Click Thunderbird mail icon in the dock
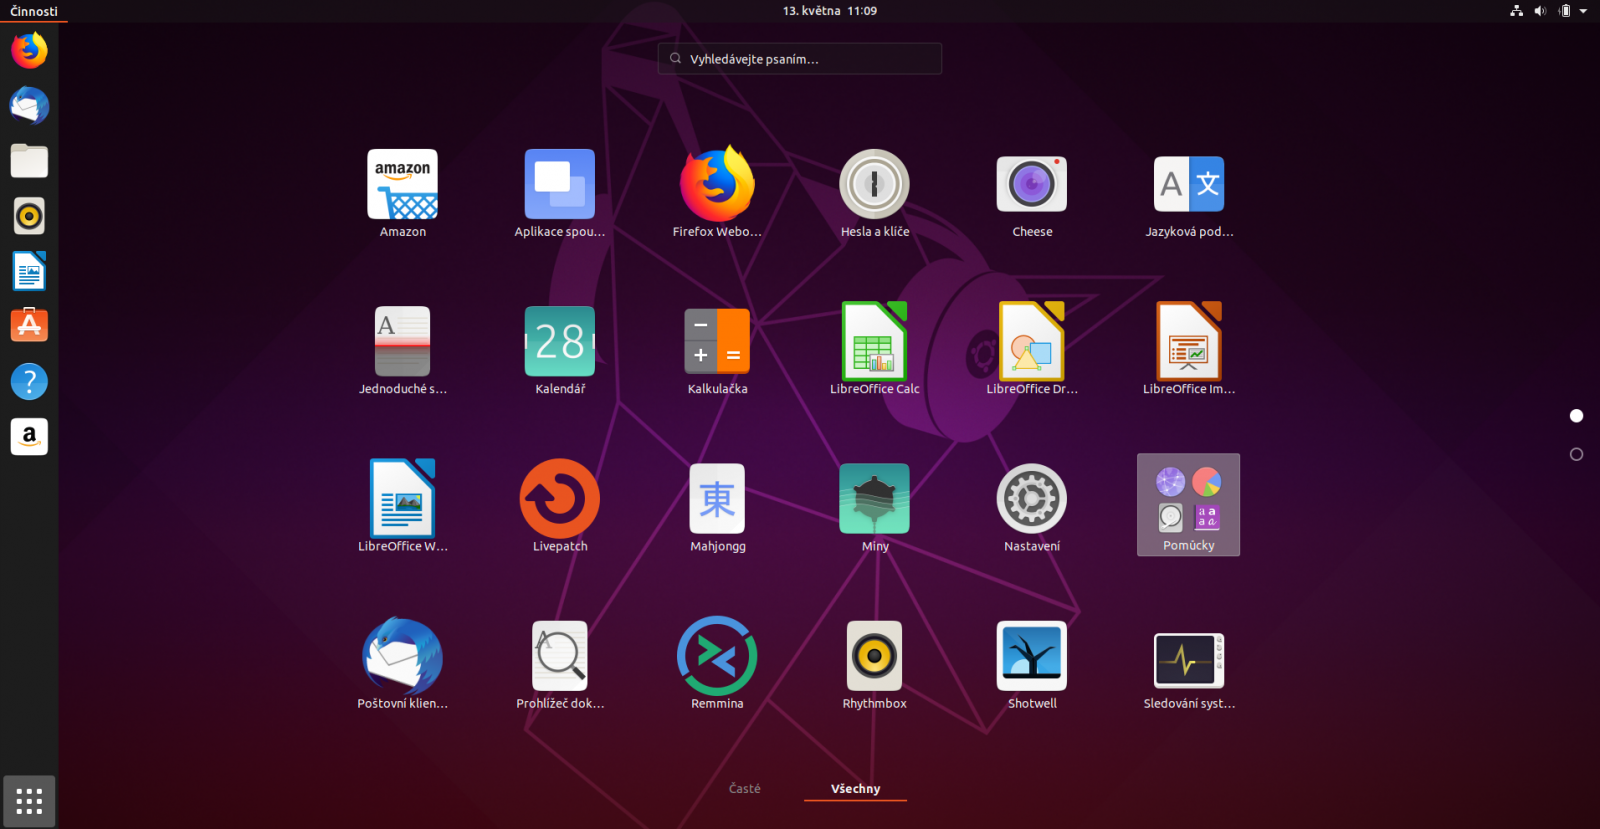Image resolution: width=1600 pixels, height=829 pixels. pyautogui.click(x=29, y=105)
